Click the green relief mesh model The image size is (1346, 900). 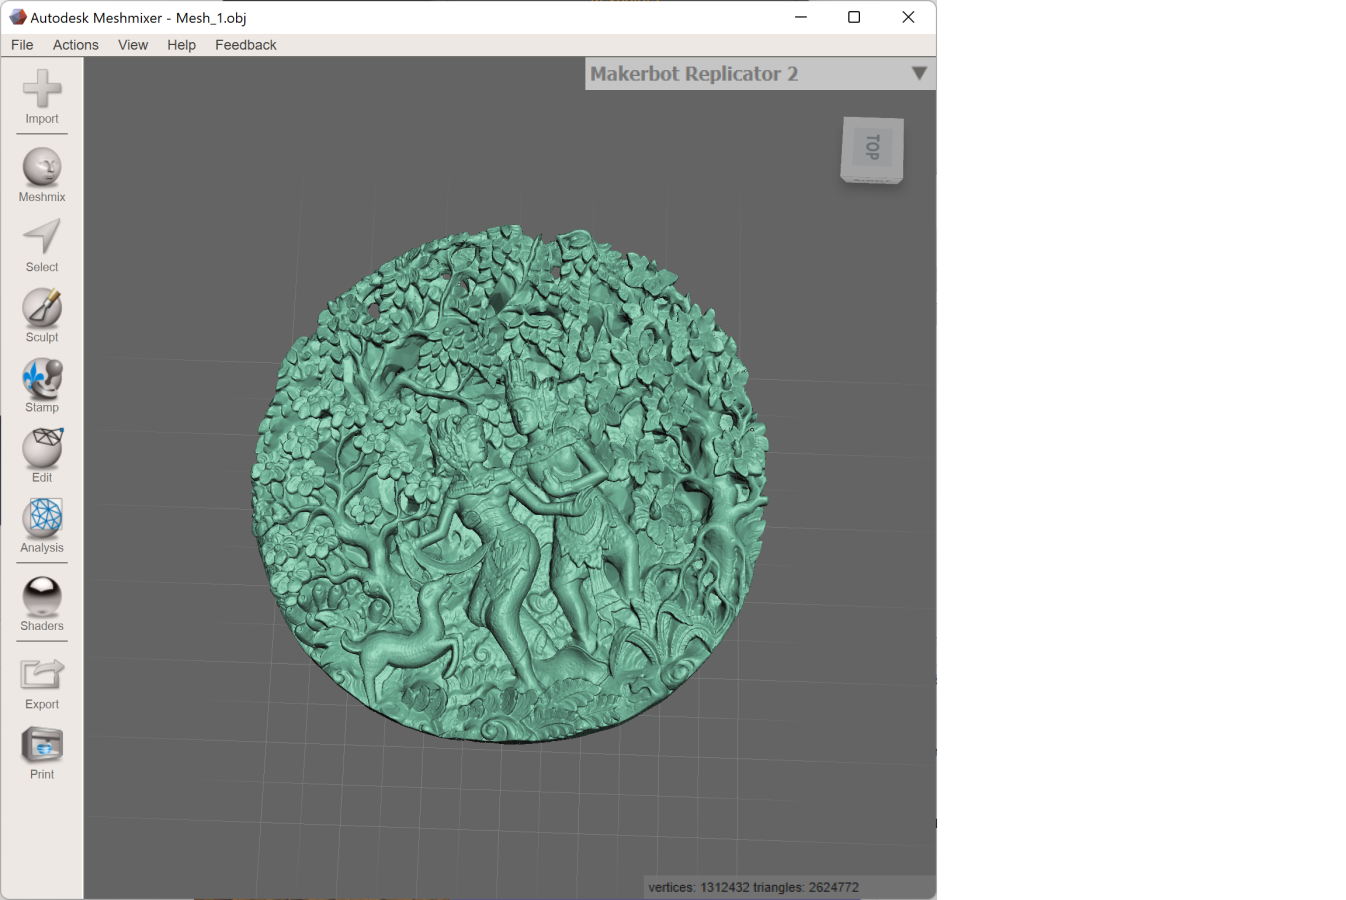[x=510, y=485]
